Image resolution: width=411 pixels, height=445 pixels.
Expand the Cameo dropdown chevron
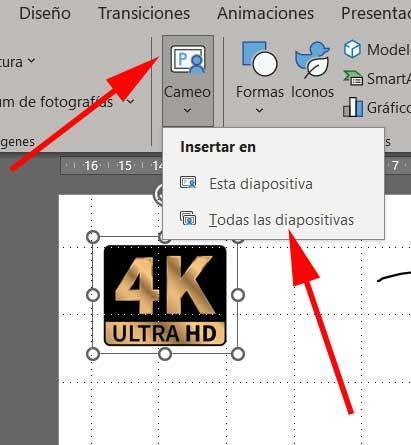[x=187, y=110]
